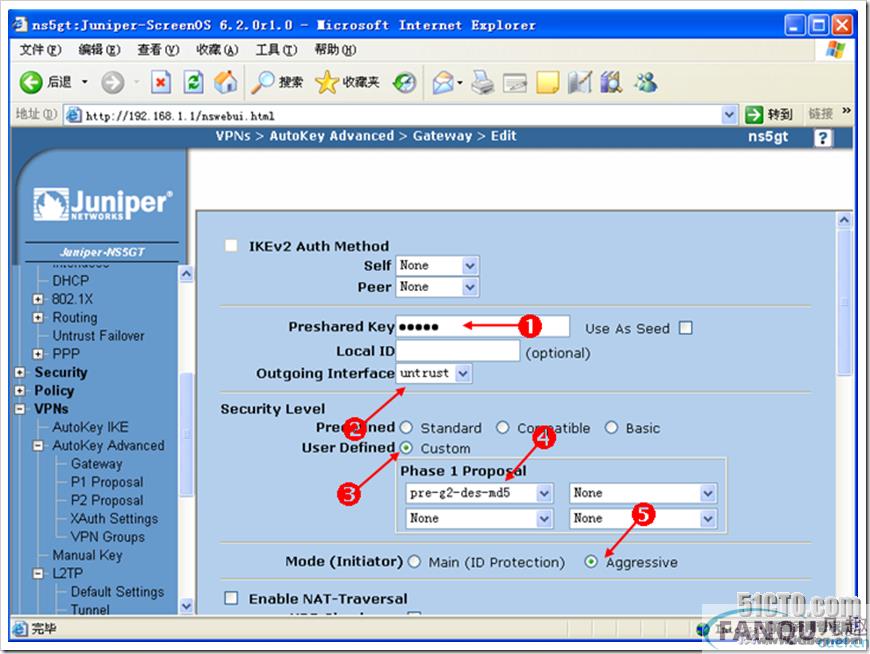Click sidebar scroll down arrow

(186, 606)
